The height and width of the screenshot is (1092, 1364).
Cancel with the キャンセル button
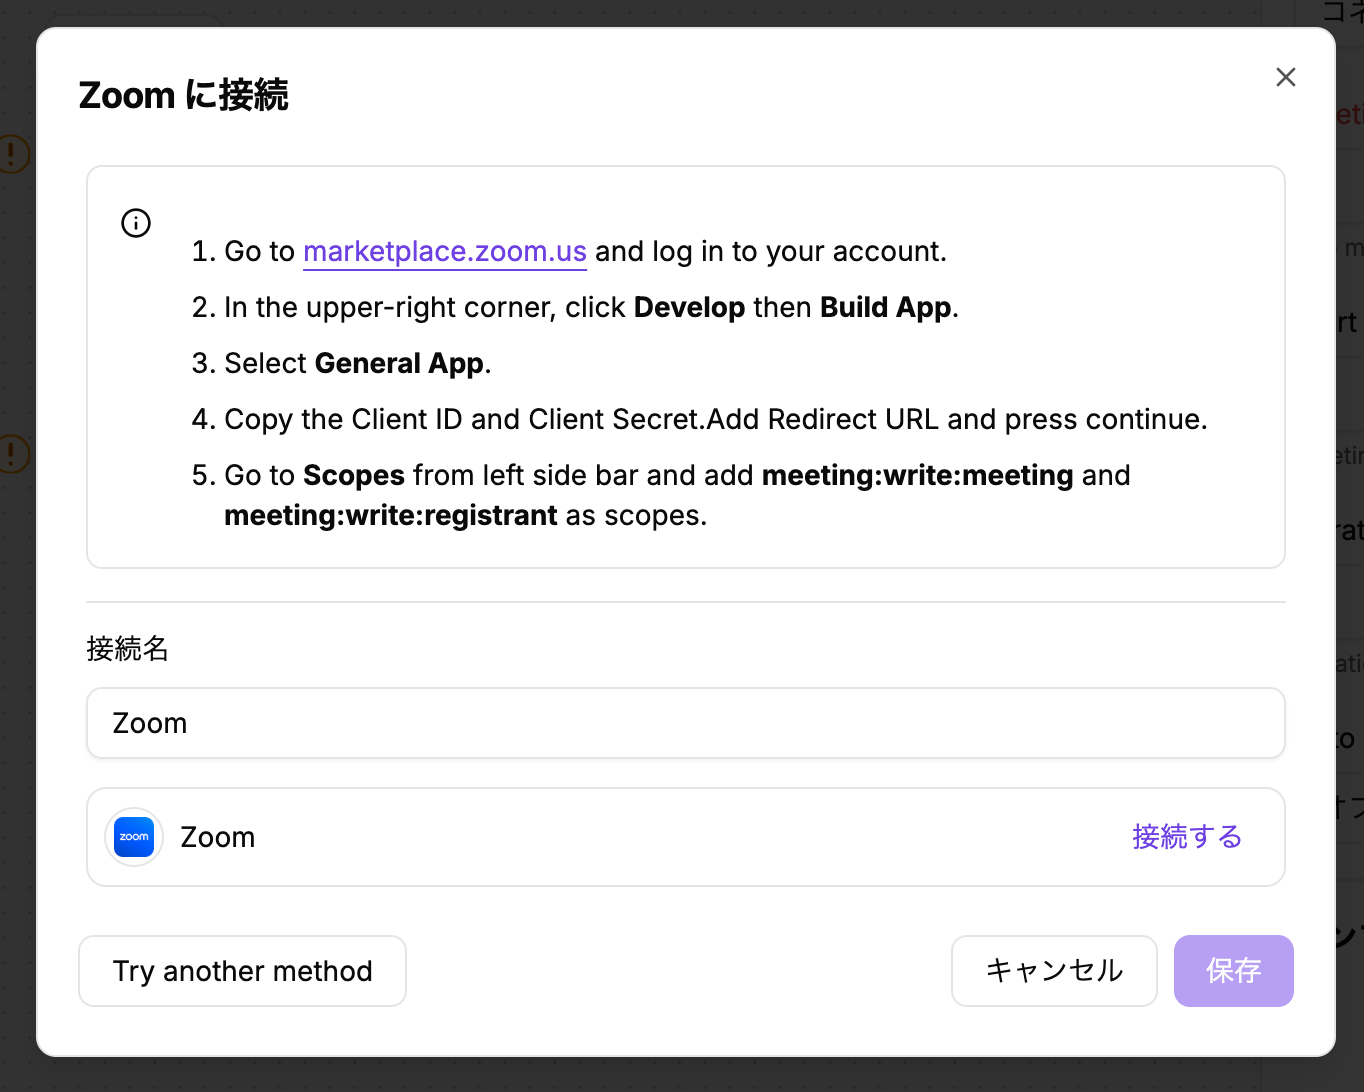point(1054,971)
